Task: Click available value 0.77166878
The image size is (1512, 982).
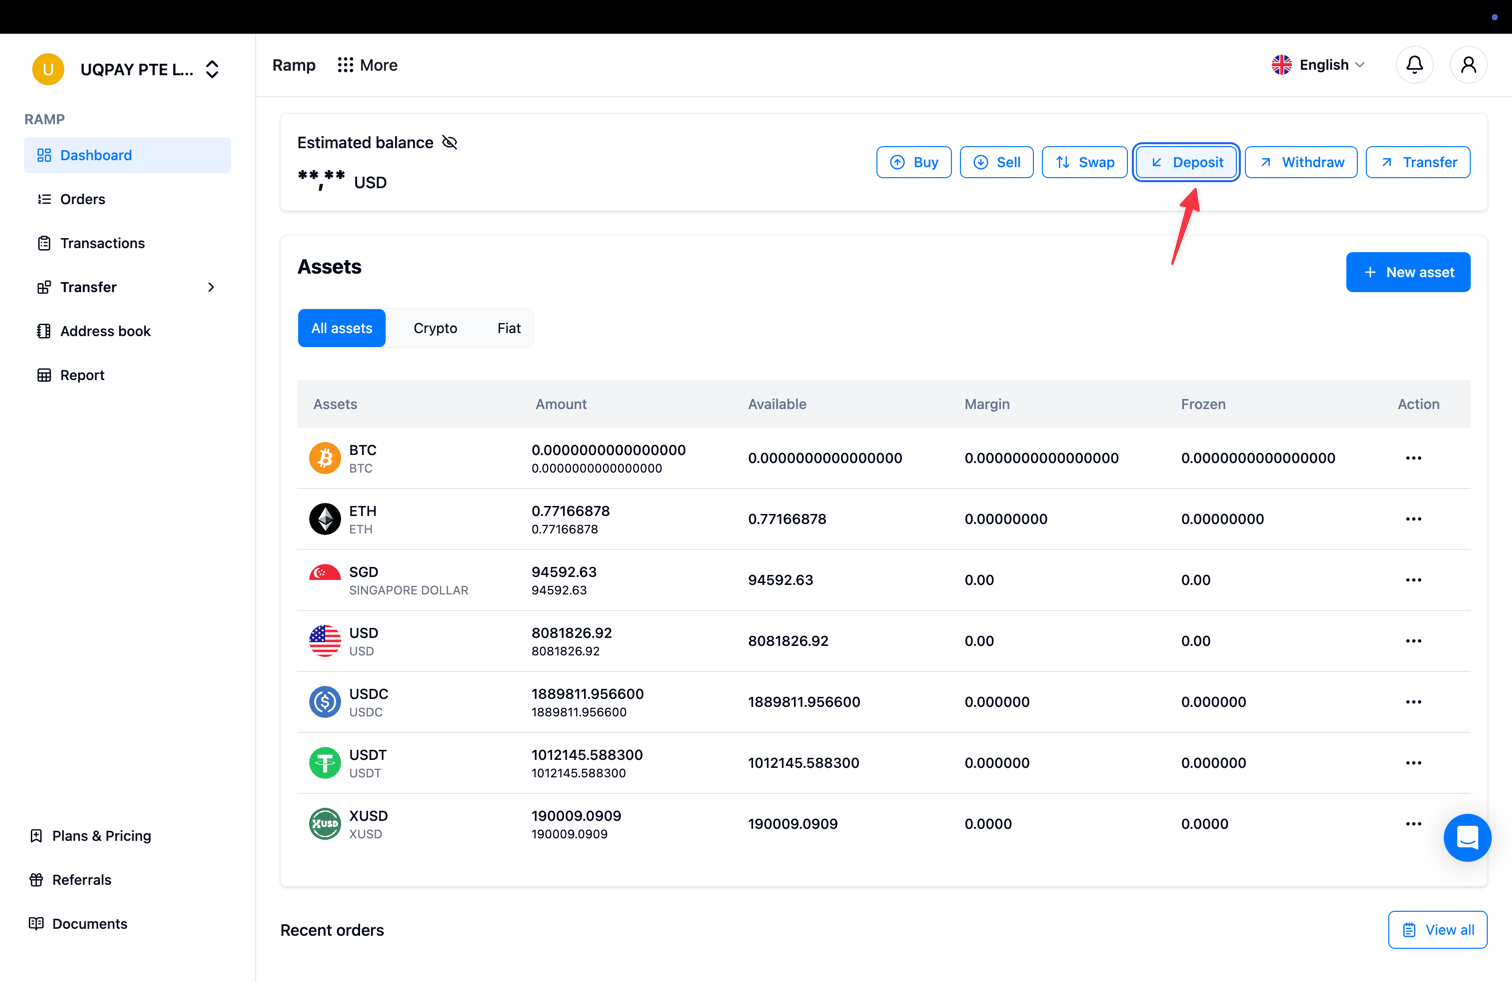Action: pyautogui.click(x=787, y=519)
